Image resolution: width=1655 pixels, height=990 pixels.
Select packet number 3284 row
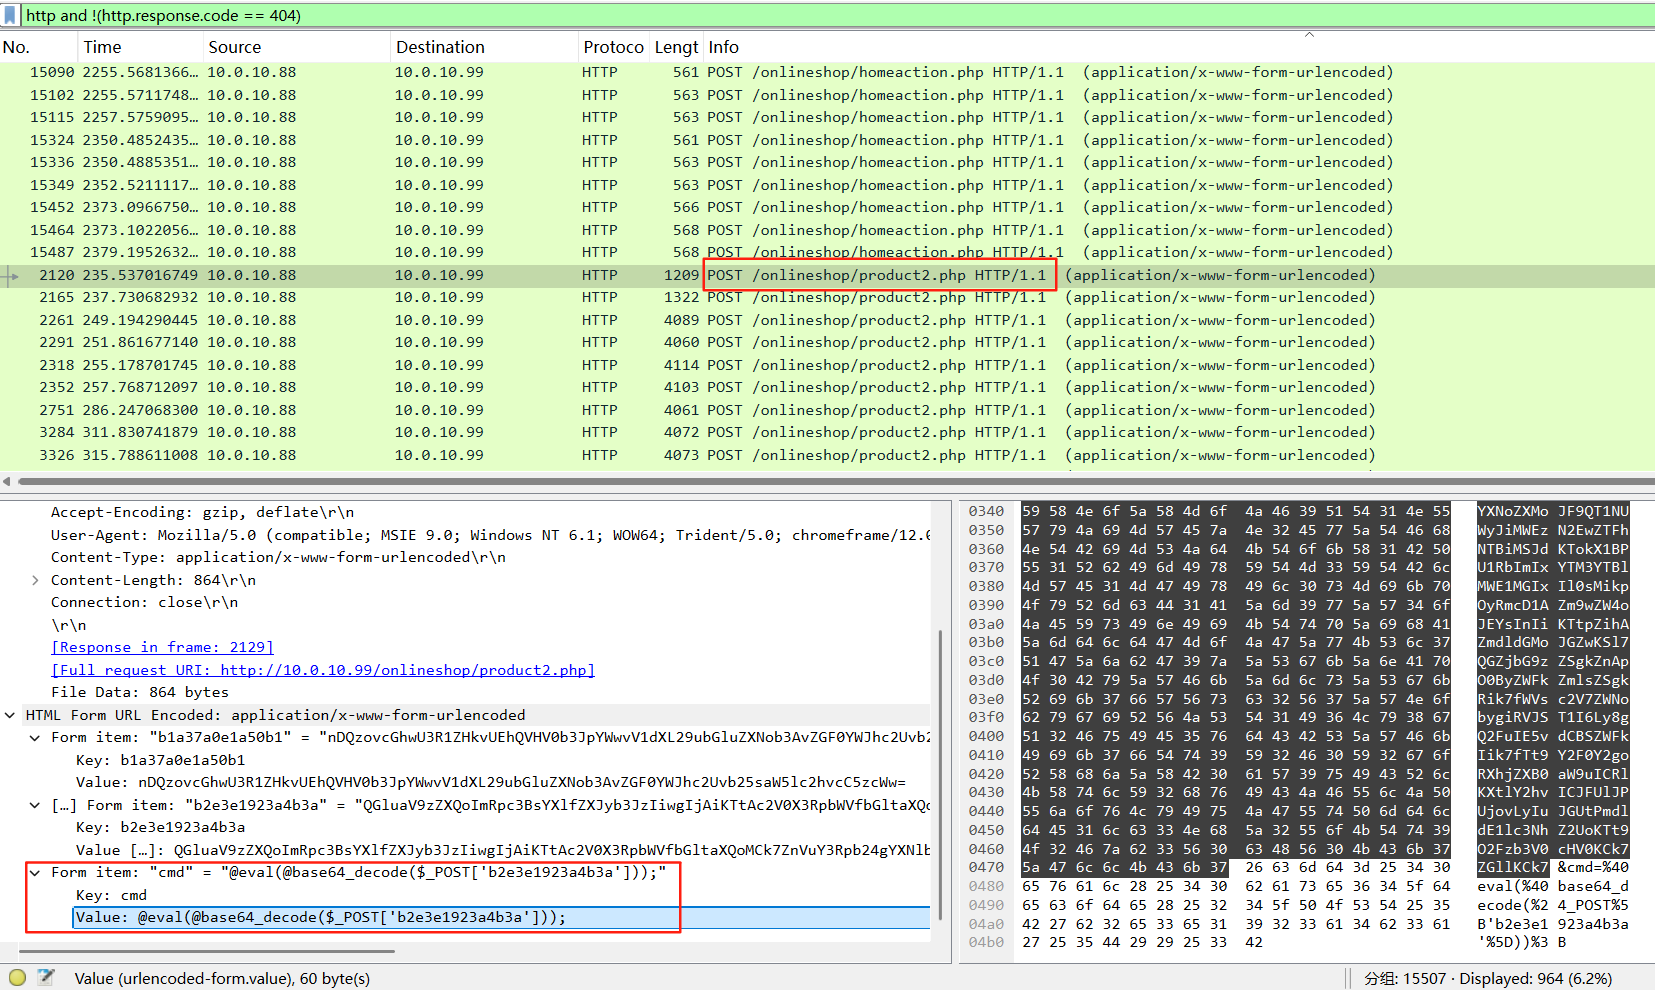(827, 432)
